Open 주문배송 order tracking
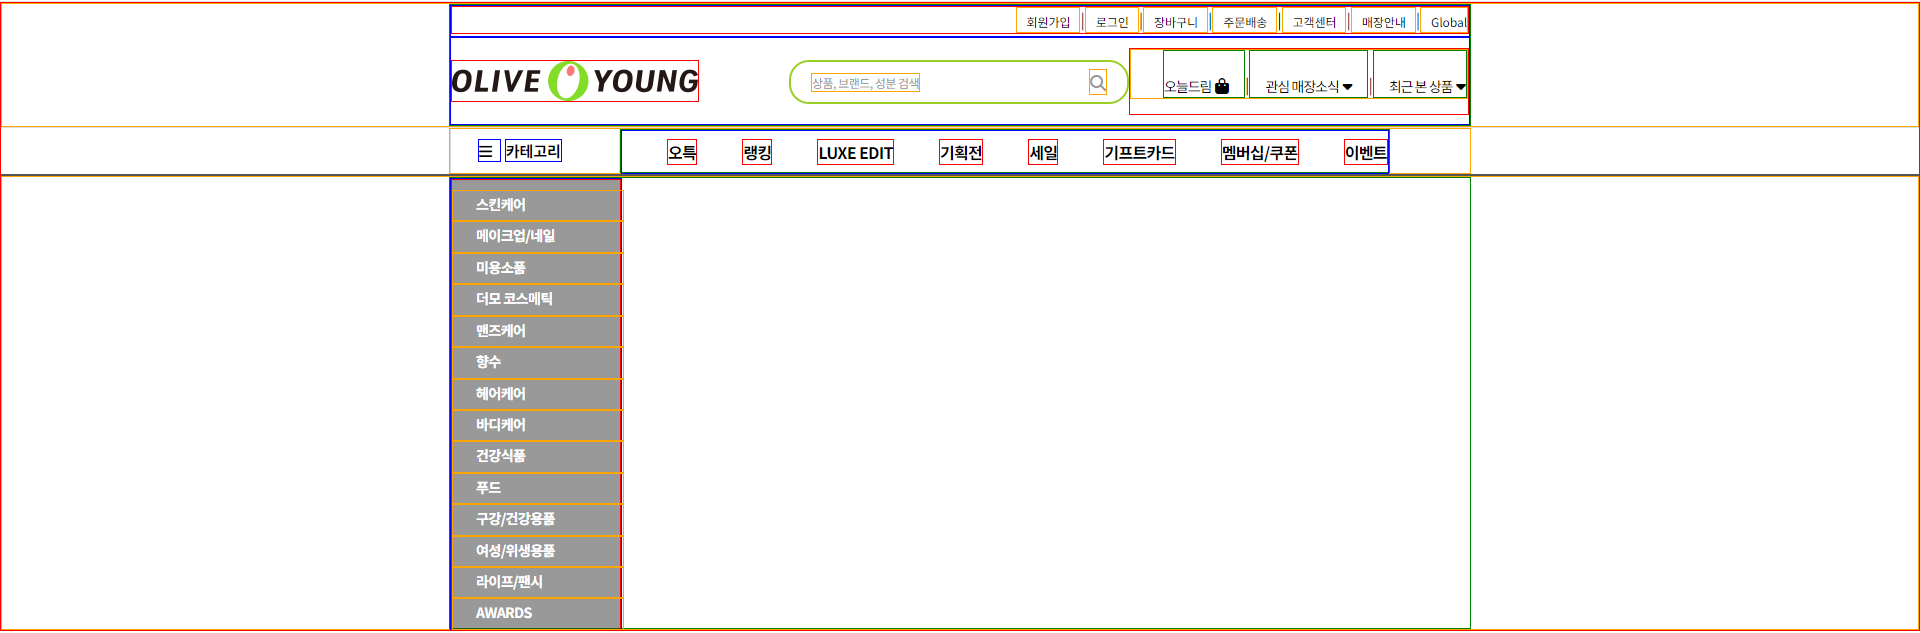Screen dimensions: 1920x633 [x=1245, y=21]
